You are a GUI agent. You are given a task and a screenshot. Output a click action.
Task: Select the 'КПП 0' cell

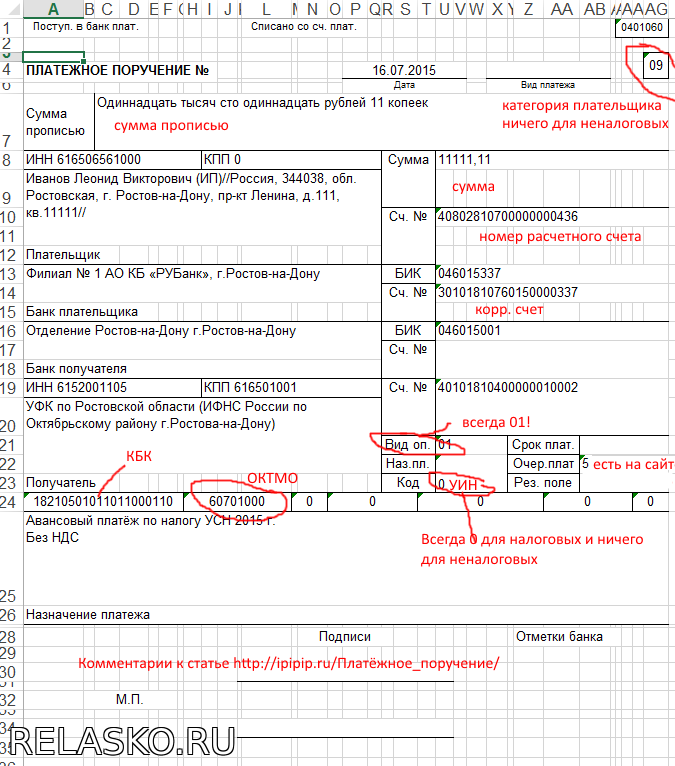click(x=291, y=160)
